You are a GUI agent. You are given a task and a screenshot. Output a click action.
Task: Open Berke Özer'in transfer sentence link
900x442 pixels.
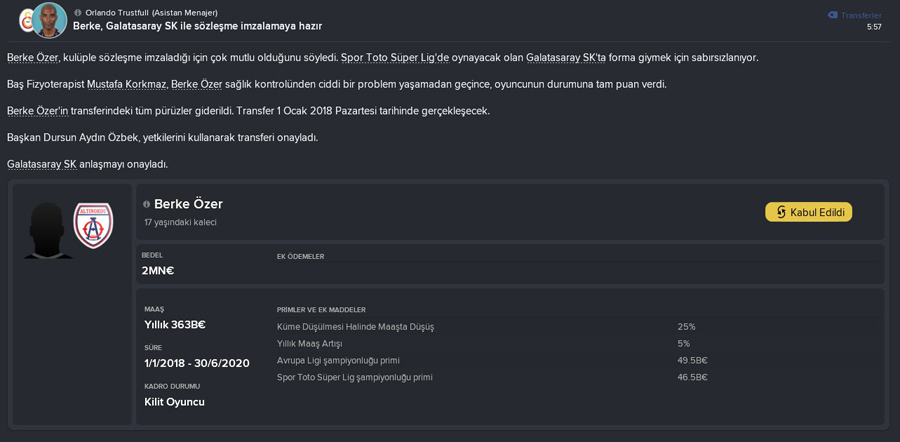tap(38, 111)
